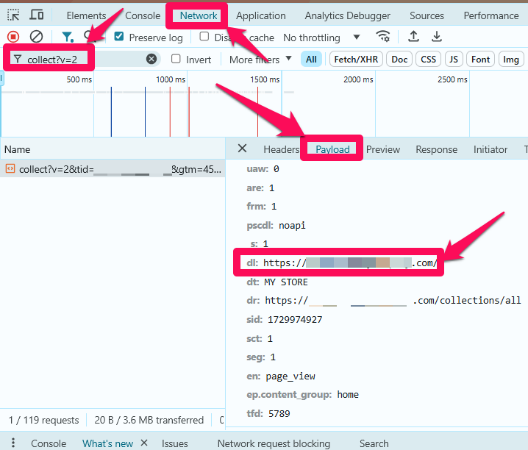The height and width of the screenshot is (450, 528).
Task: Switch to the Console panel tab
Action: pos(142,15)
